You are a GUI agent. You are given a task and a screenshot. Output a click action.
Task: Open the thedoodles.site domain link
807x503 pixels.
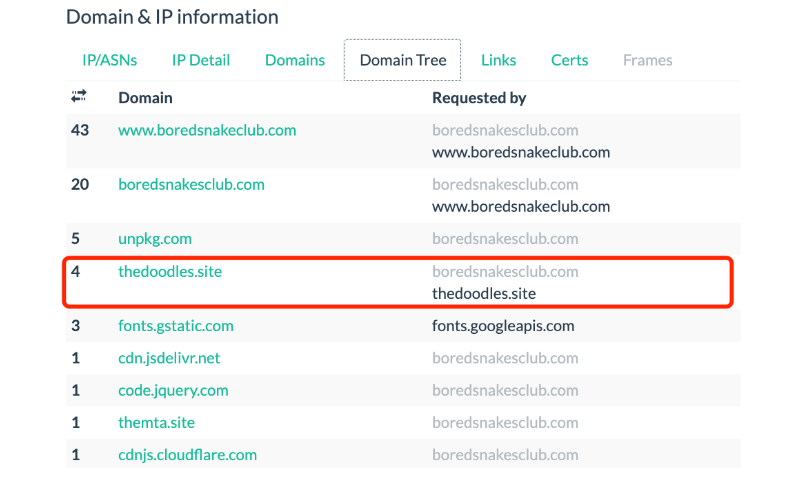170,271
